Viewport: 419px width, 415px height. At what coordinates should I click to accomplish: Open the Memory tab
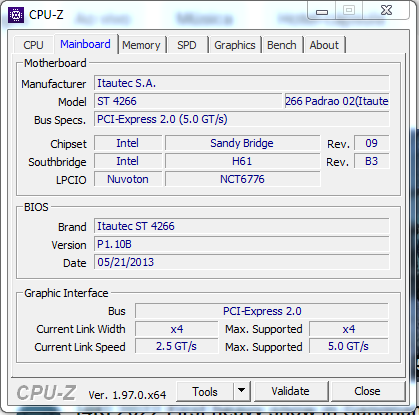coord(141,45)
